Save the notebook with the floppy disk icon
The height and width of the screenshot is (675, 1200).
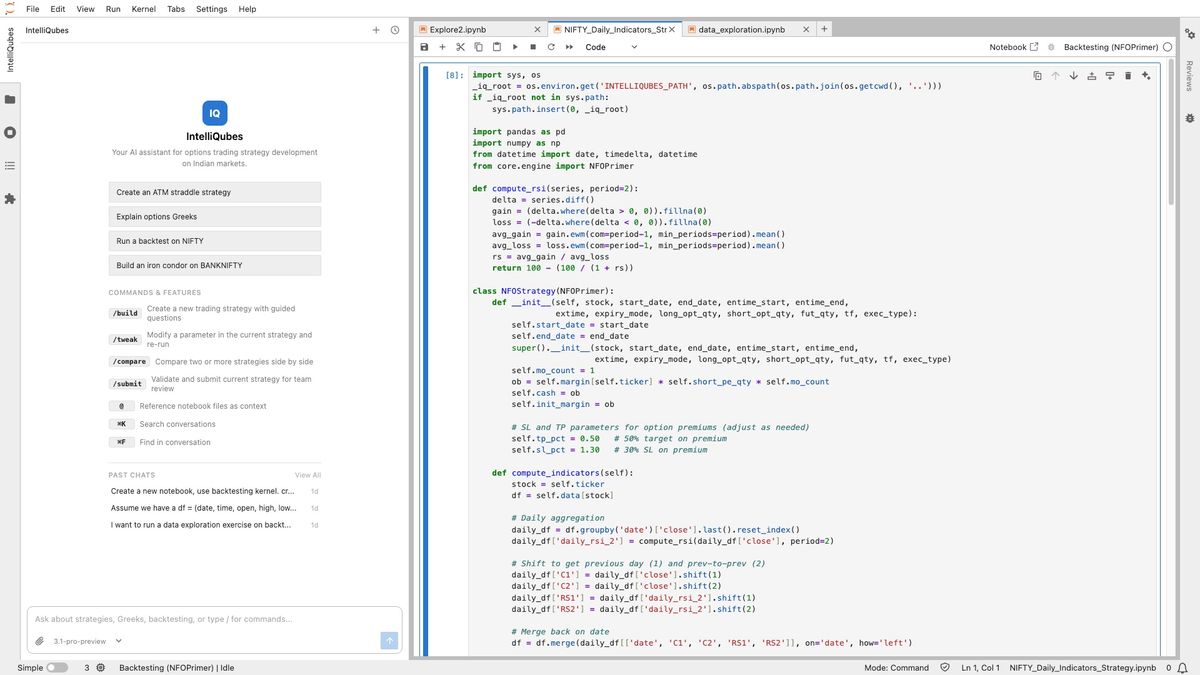(x=424, y=47)
